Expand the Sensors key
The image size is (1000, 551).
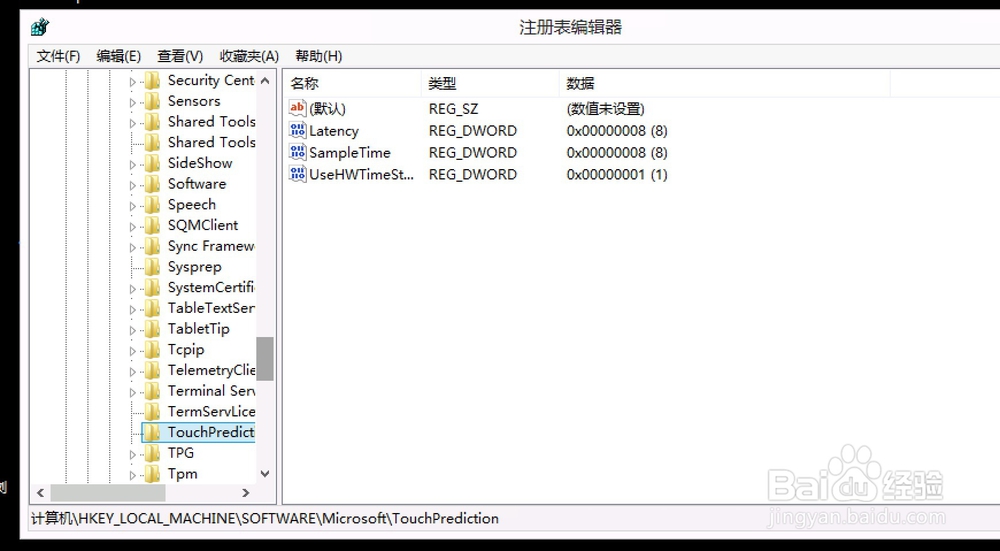click(133, 102)
